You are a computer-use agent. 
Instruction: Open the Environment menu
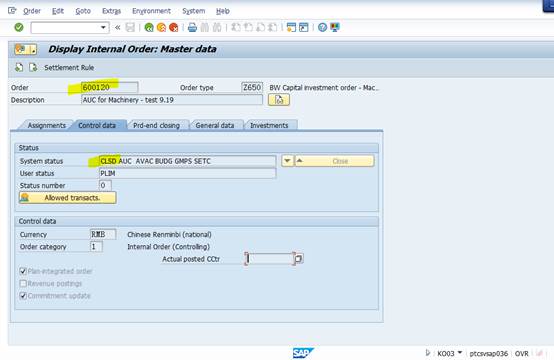(x=151, y=11)
